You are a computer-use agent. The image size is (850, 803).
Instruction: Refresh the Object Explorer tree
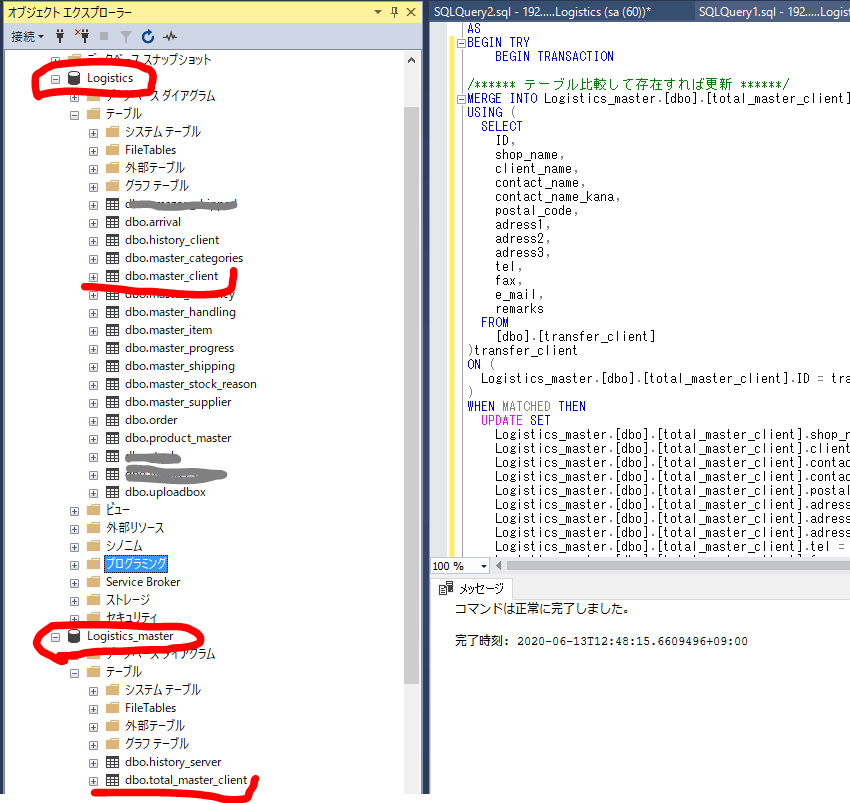[148, 36]
